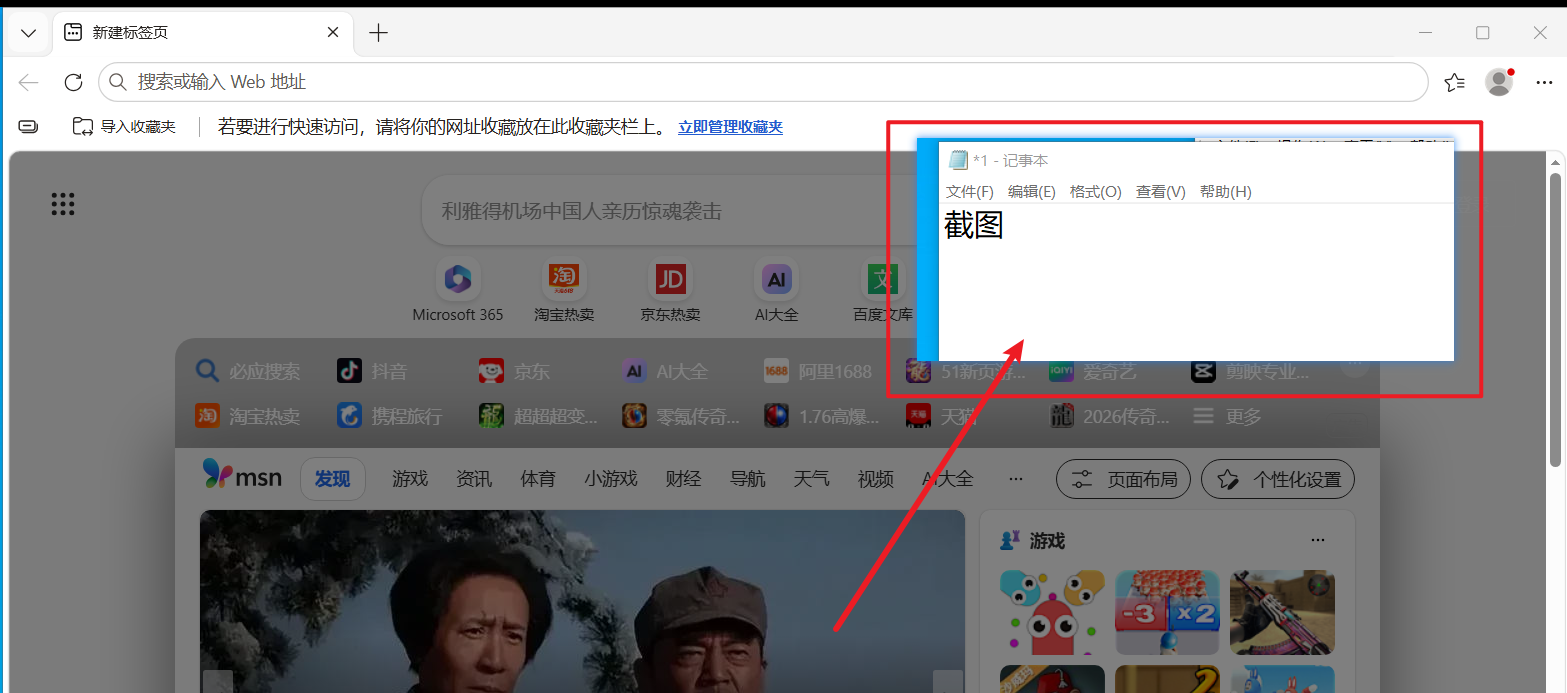Open the 必应搜索 quick link
This screenshot has width=1567, height=693.
click(x=248, y=372)
